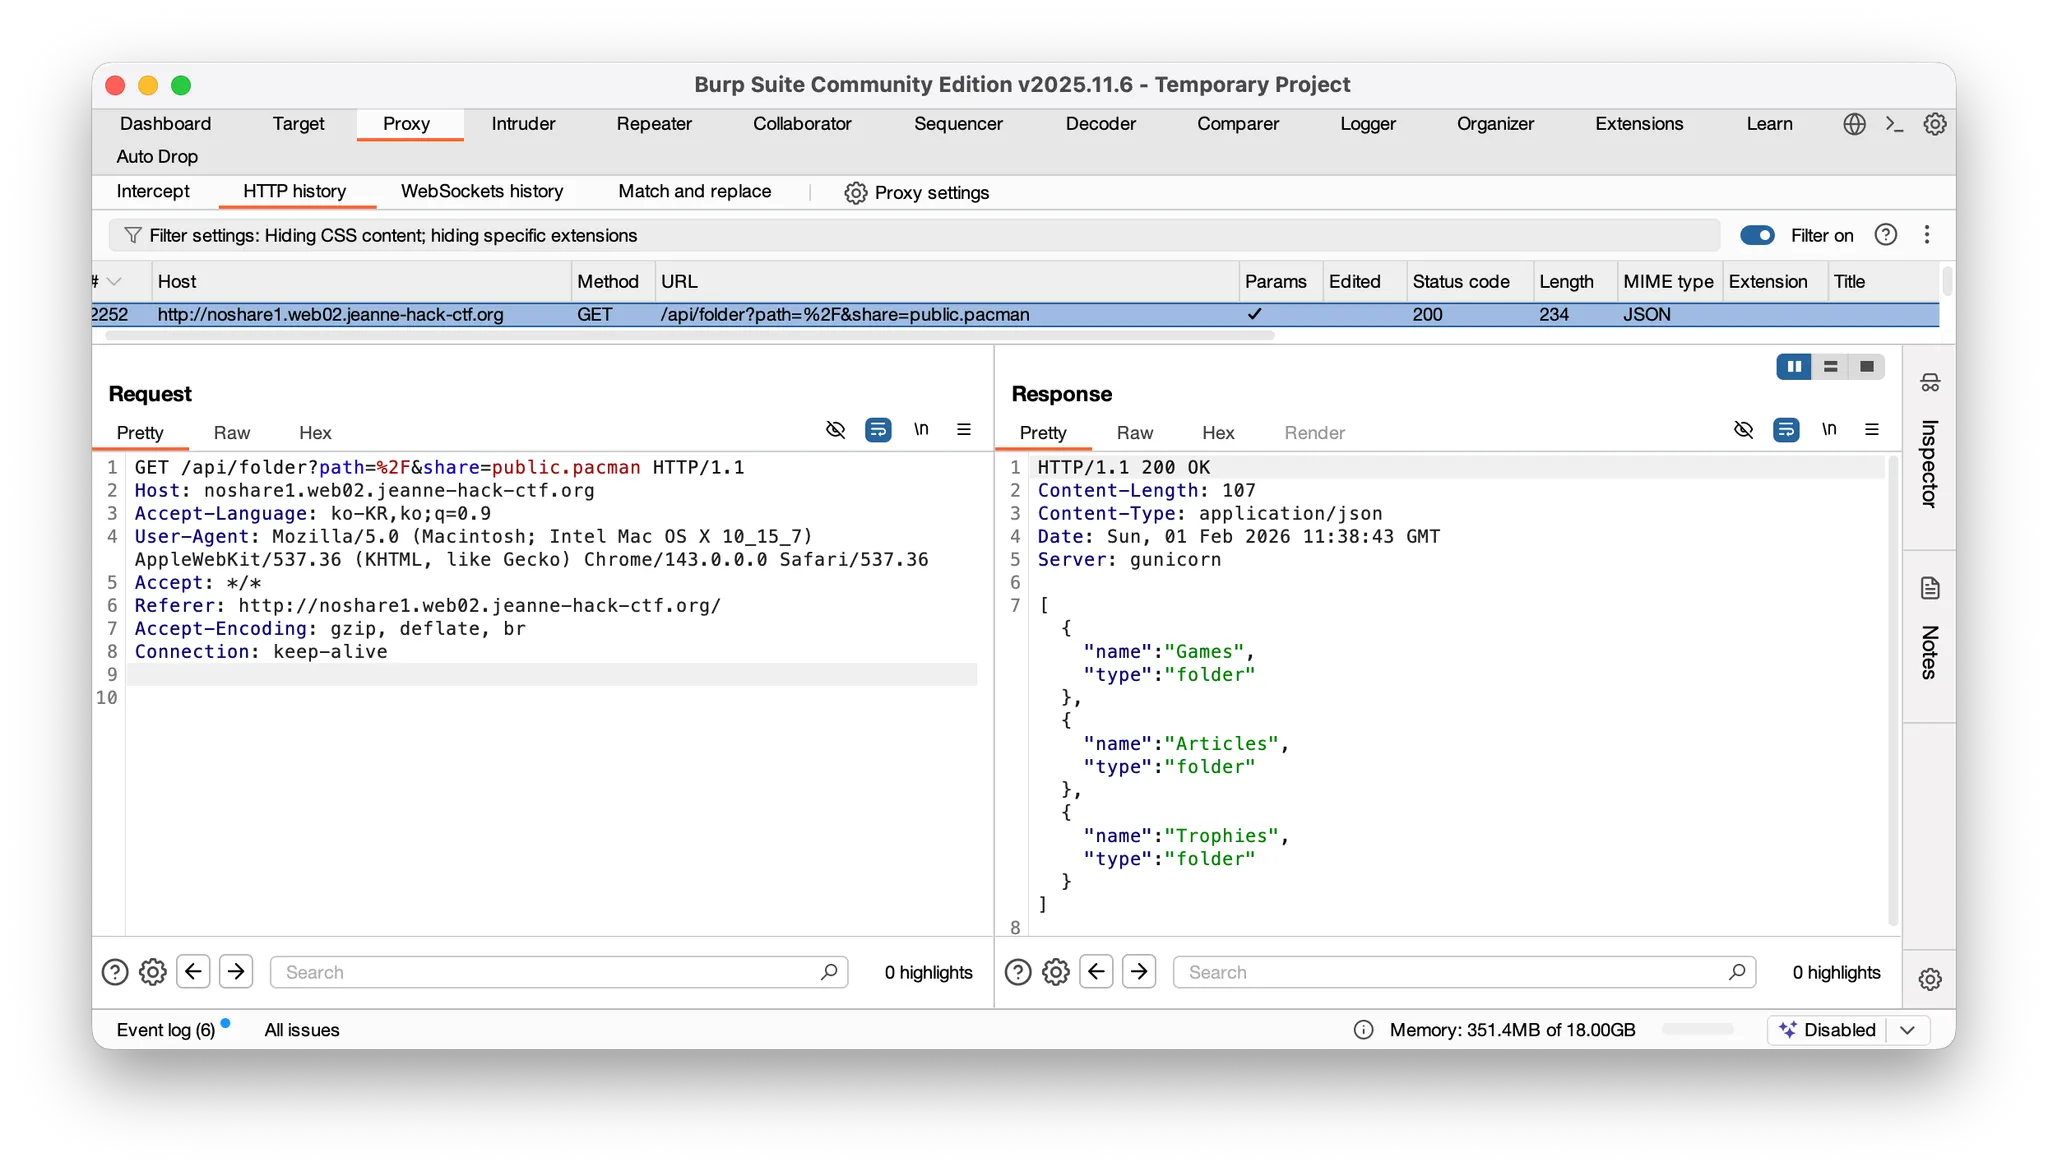Screen dimensions: 2048x1171
Task: Switch to the Repeater tab
Action: click(x=654, y=124)
